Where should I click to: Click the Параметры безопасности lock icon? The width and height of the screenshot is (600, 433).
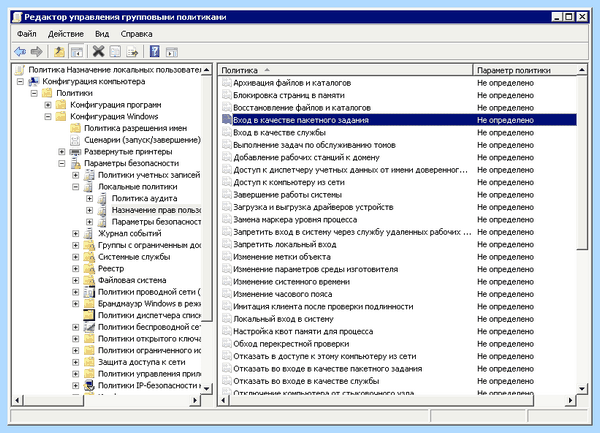(75, 163)
